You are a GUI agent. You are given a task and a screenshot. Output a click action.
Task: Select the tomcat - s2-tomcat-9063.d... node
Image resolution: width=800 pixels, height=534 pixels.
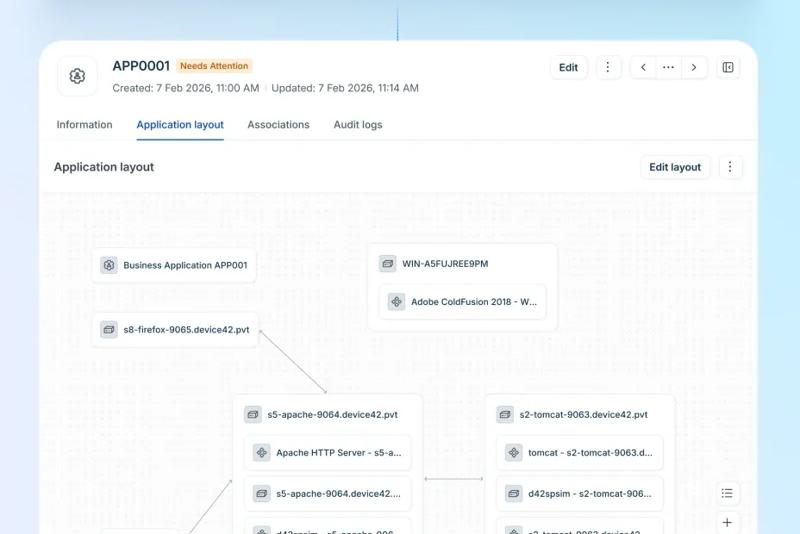(580, 452)
